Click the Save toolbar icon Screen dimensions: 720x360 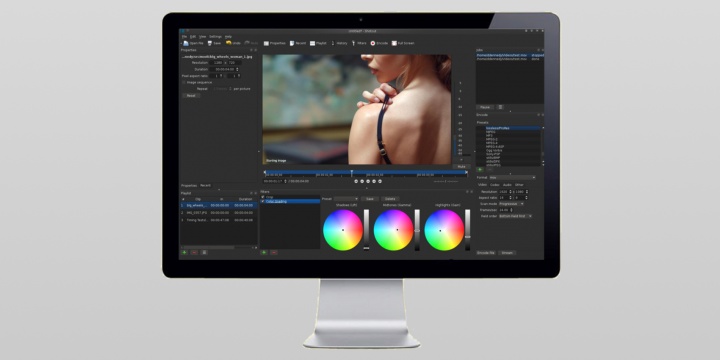[x=210, y=43]
